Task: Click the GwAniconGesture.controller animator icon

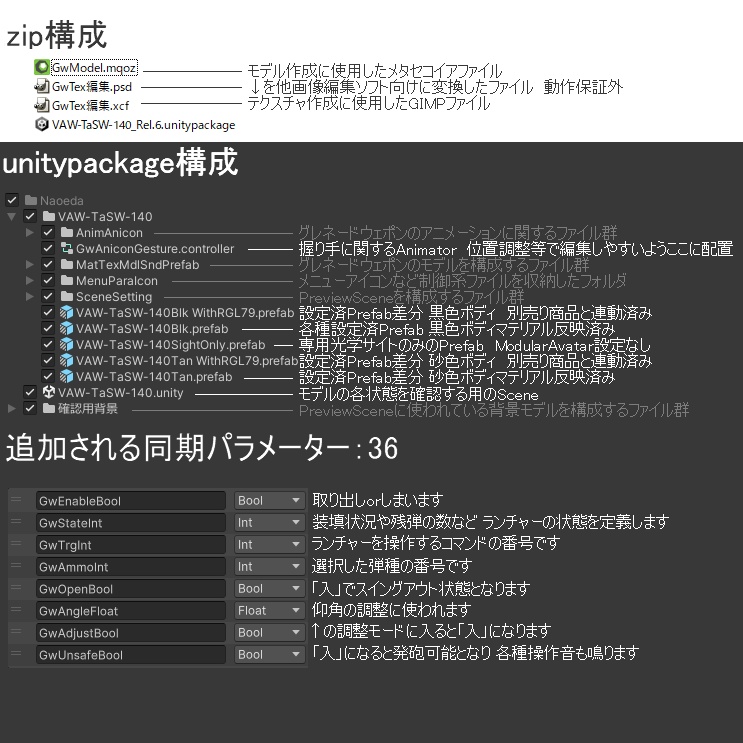Action: click(67, 248)
